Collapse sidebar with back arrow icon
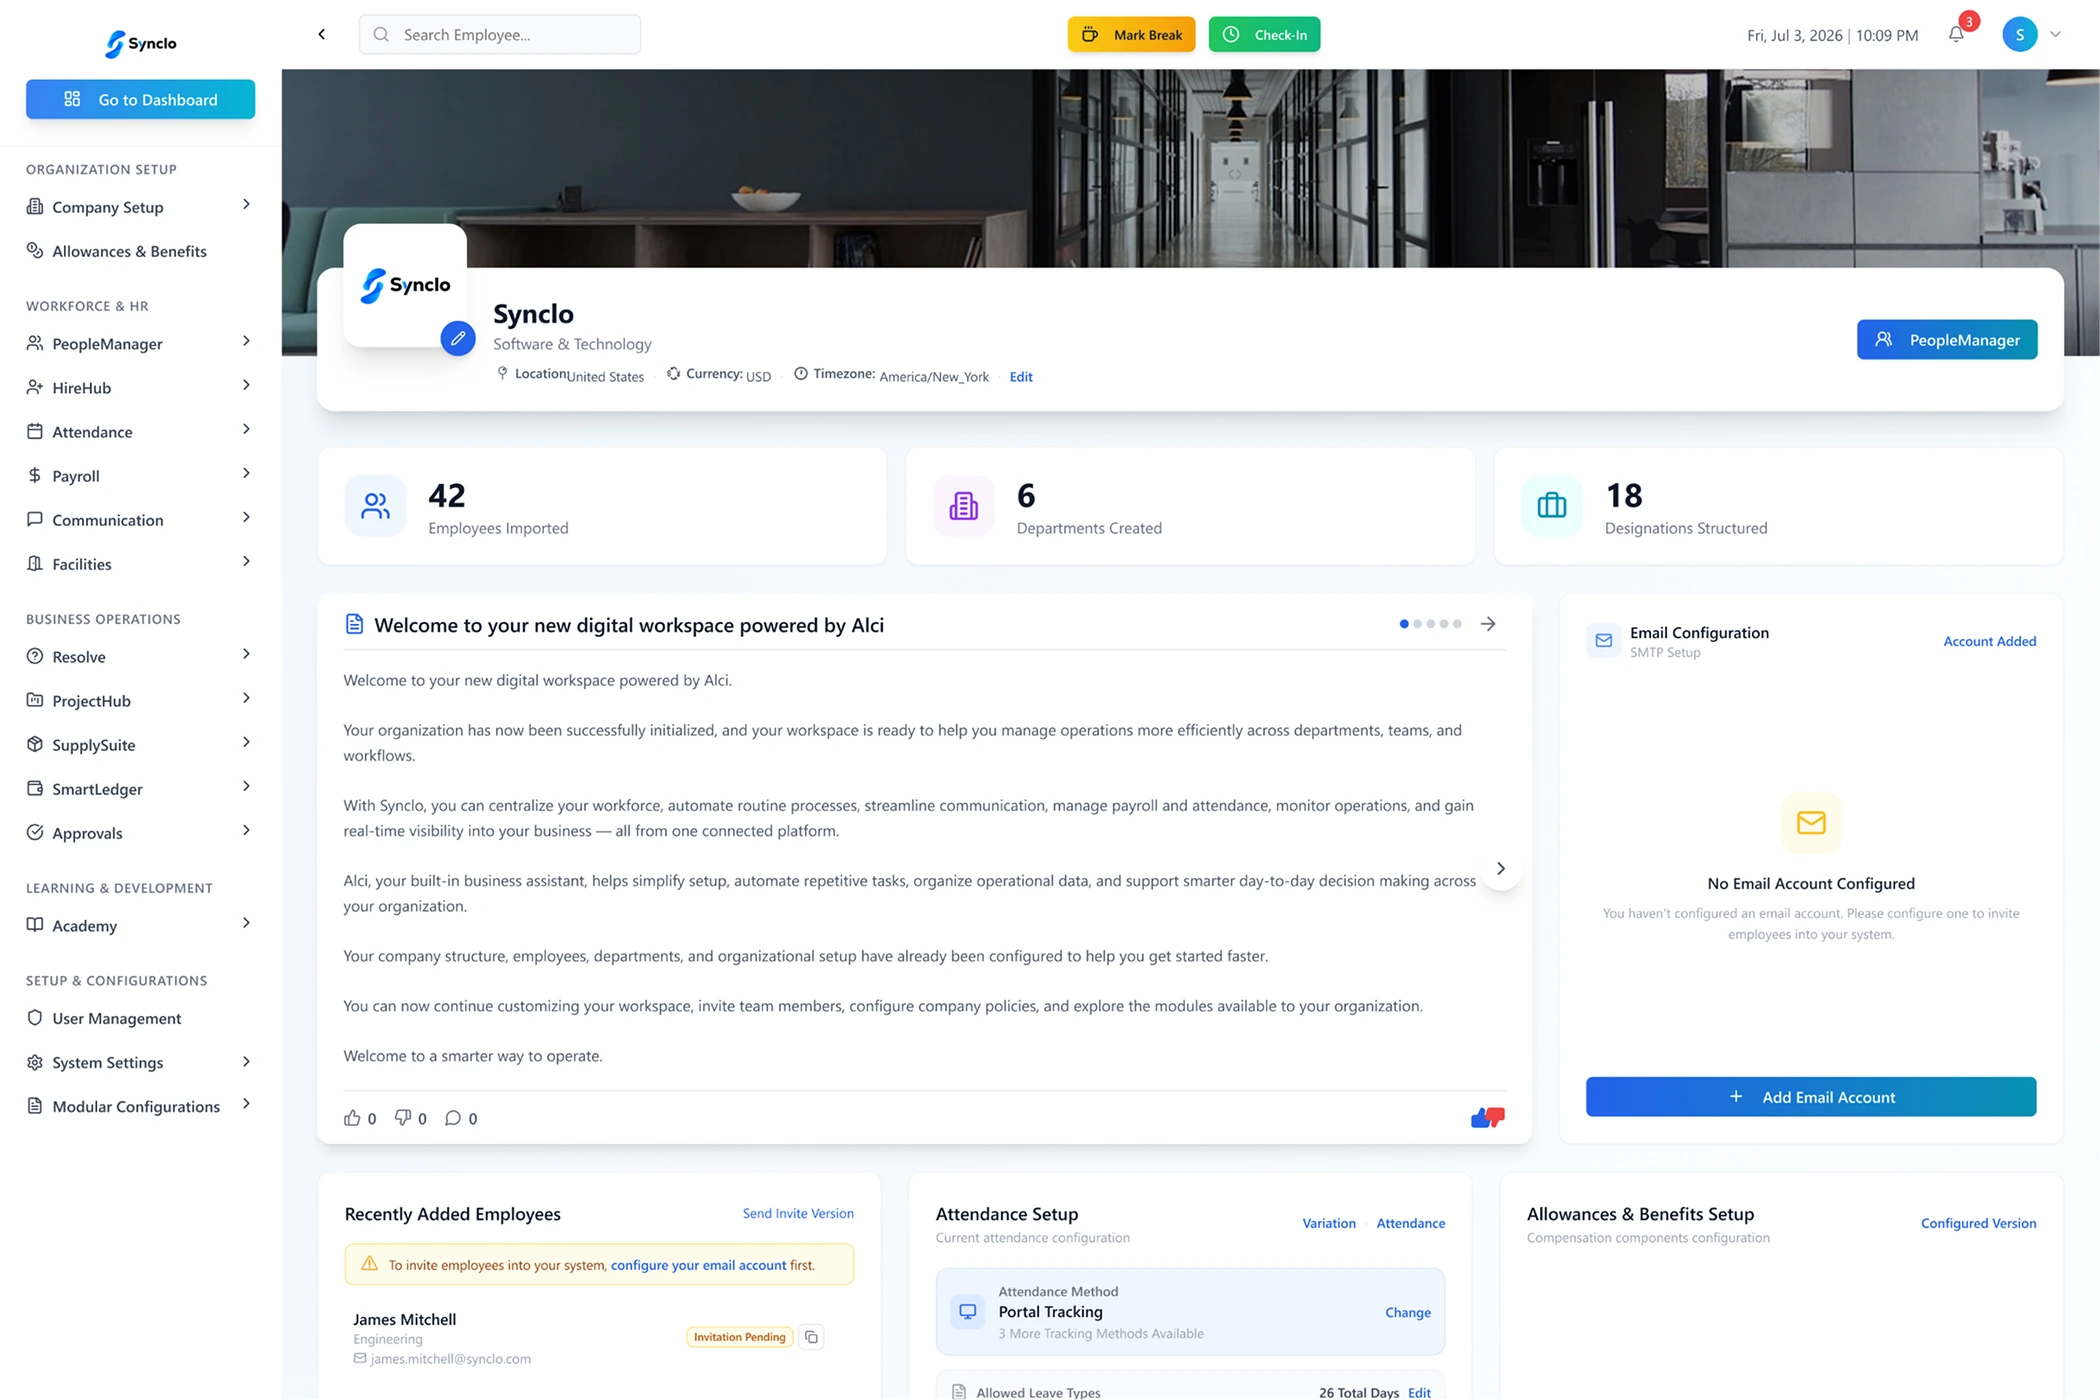 pyautogui.click(x=322, y=35)
